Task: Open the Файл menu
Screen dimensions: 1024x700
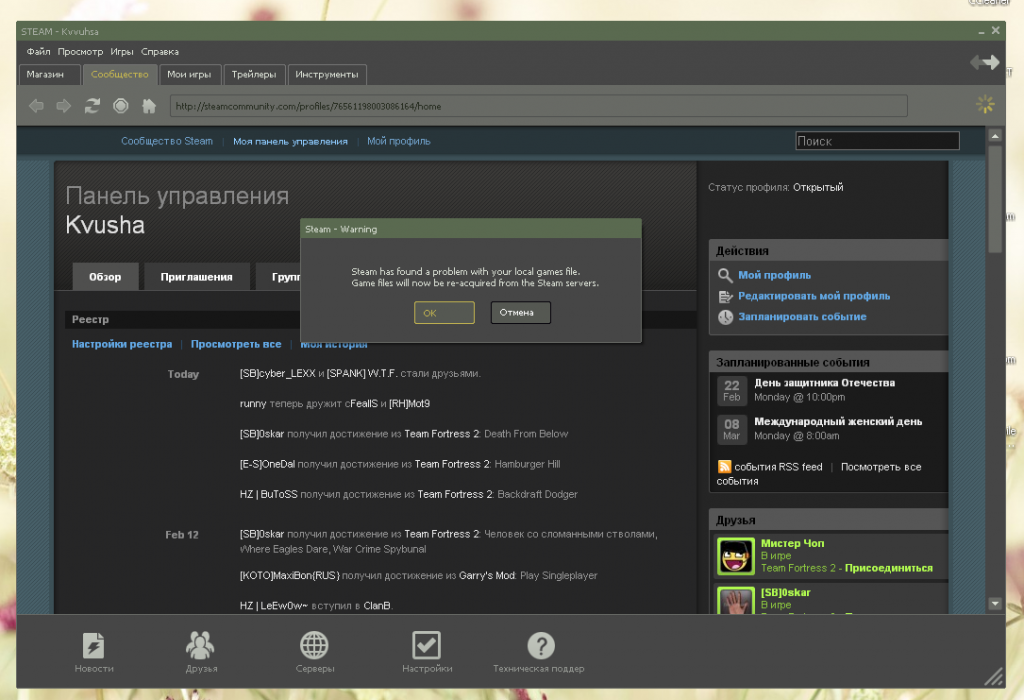Action: (x=39, y=52)
